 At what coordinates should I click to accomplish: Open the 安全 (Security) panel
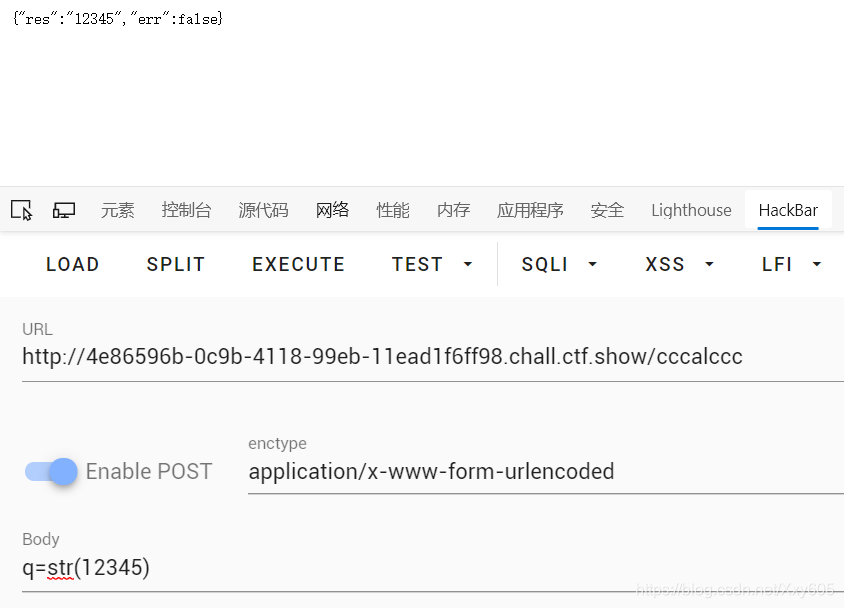click(x=607, y=210)
